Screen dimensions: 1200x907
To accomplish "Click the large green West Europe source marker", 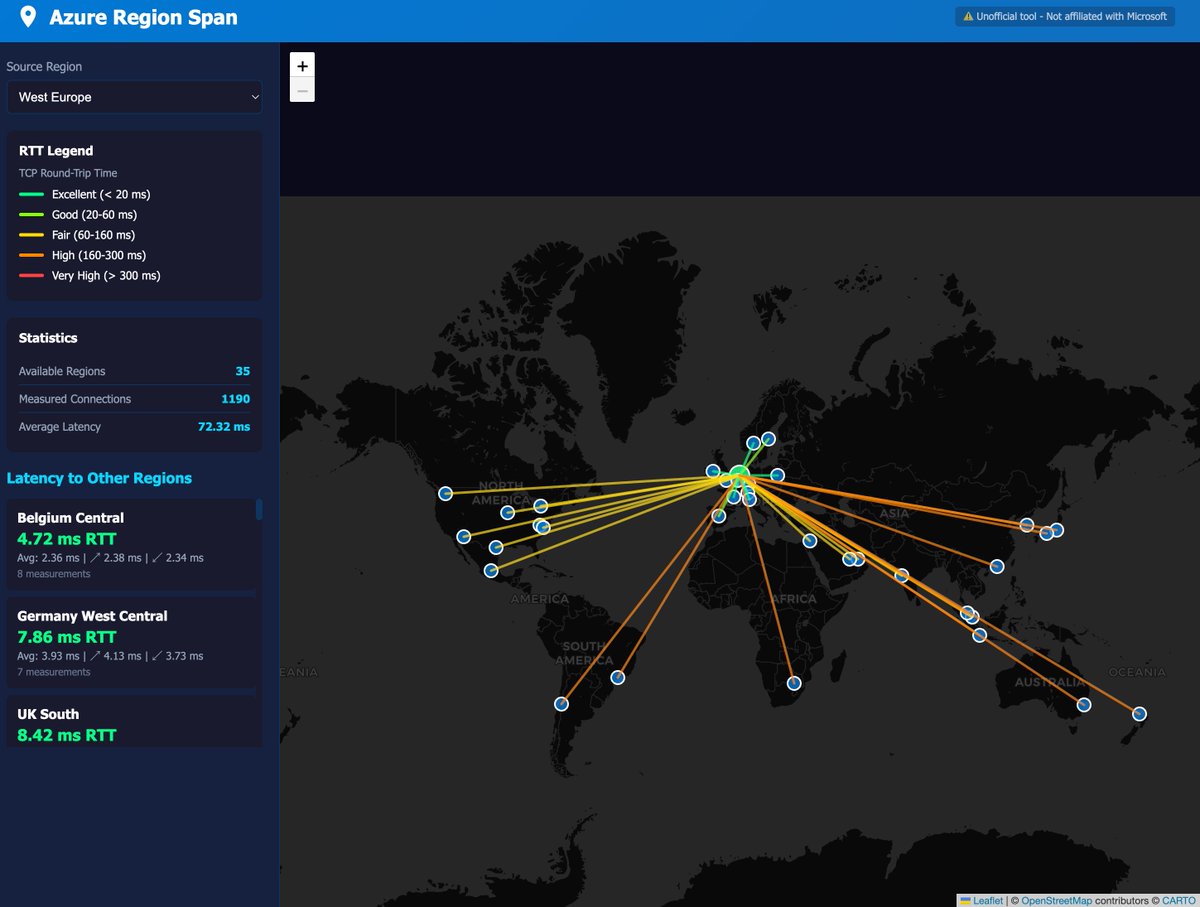I will 739,474.
